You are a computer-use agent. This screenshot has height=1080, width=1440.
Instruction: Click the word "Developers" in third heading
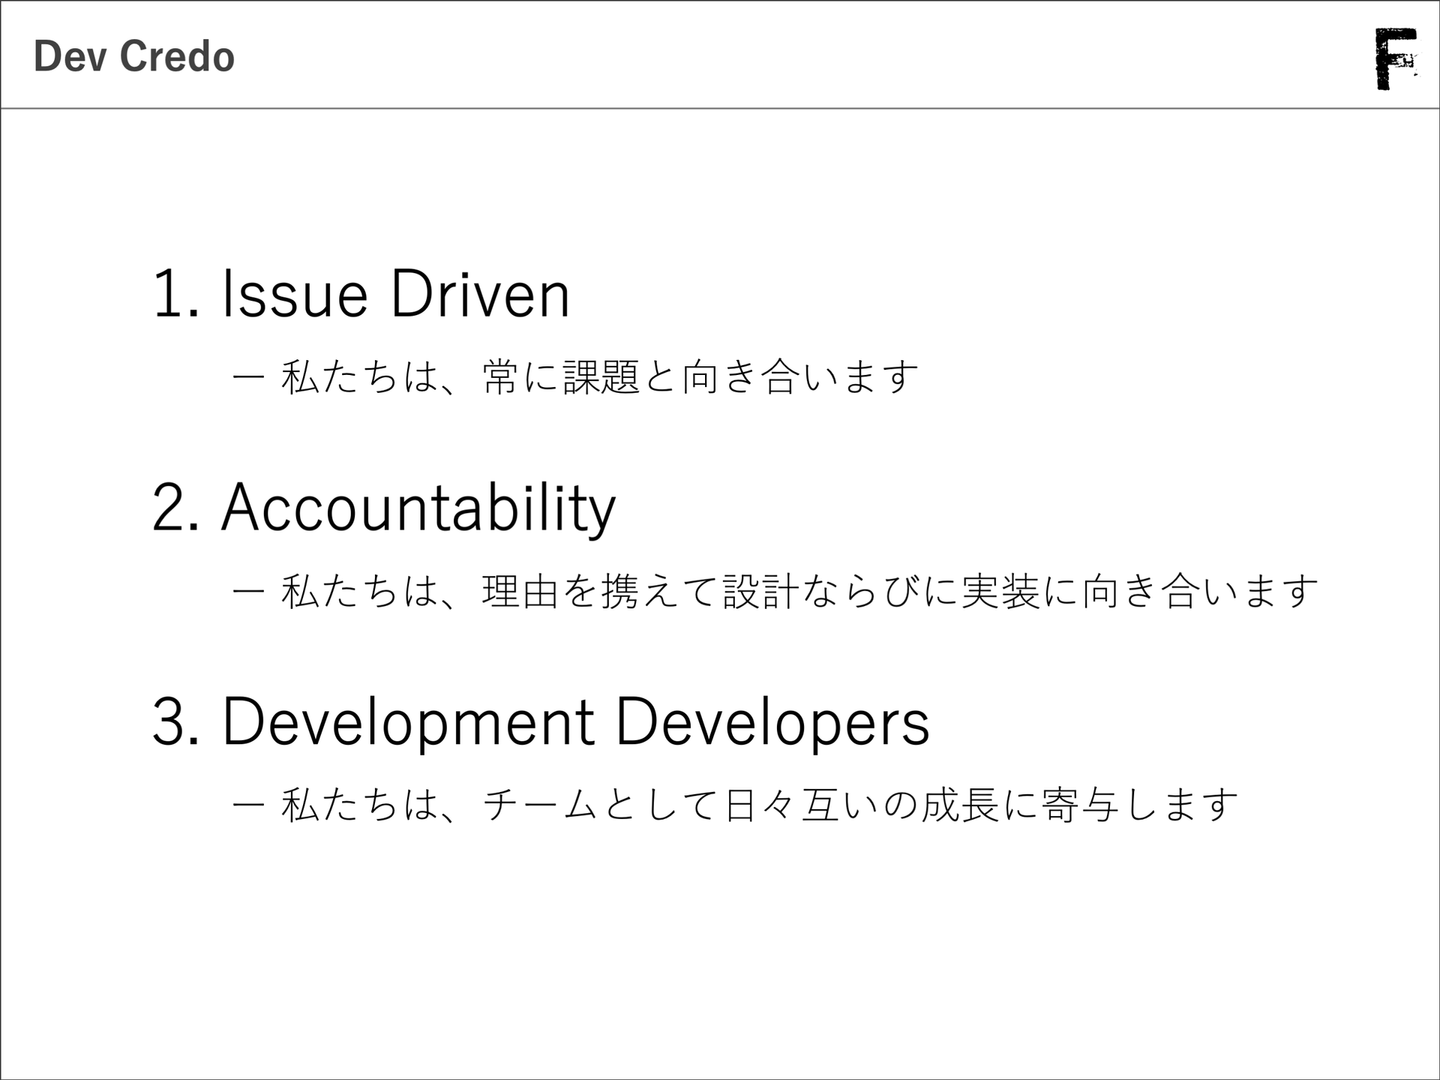(772, 722)
